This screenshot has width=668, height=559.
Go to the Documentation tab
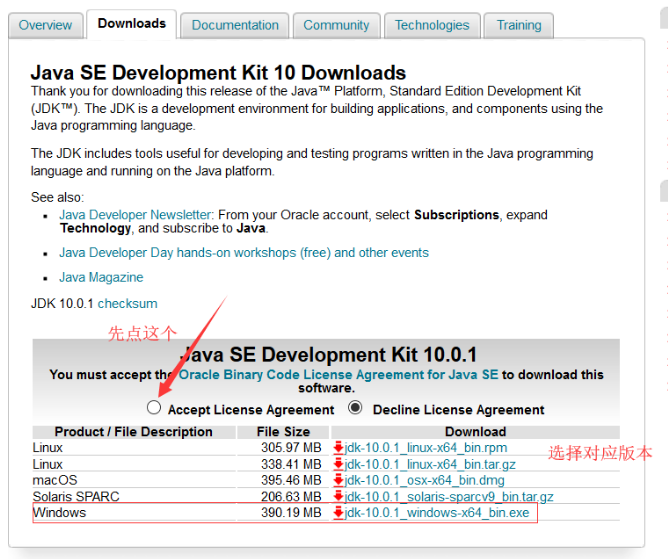[x=235, y=25]
